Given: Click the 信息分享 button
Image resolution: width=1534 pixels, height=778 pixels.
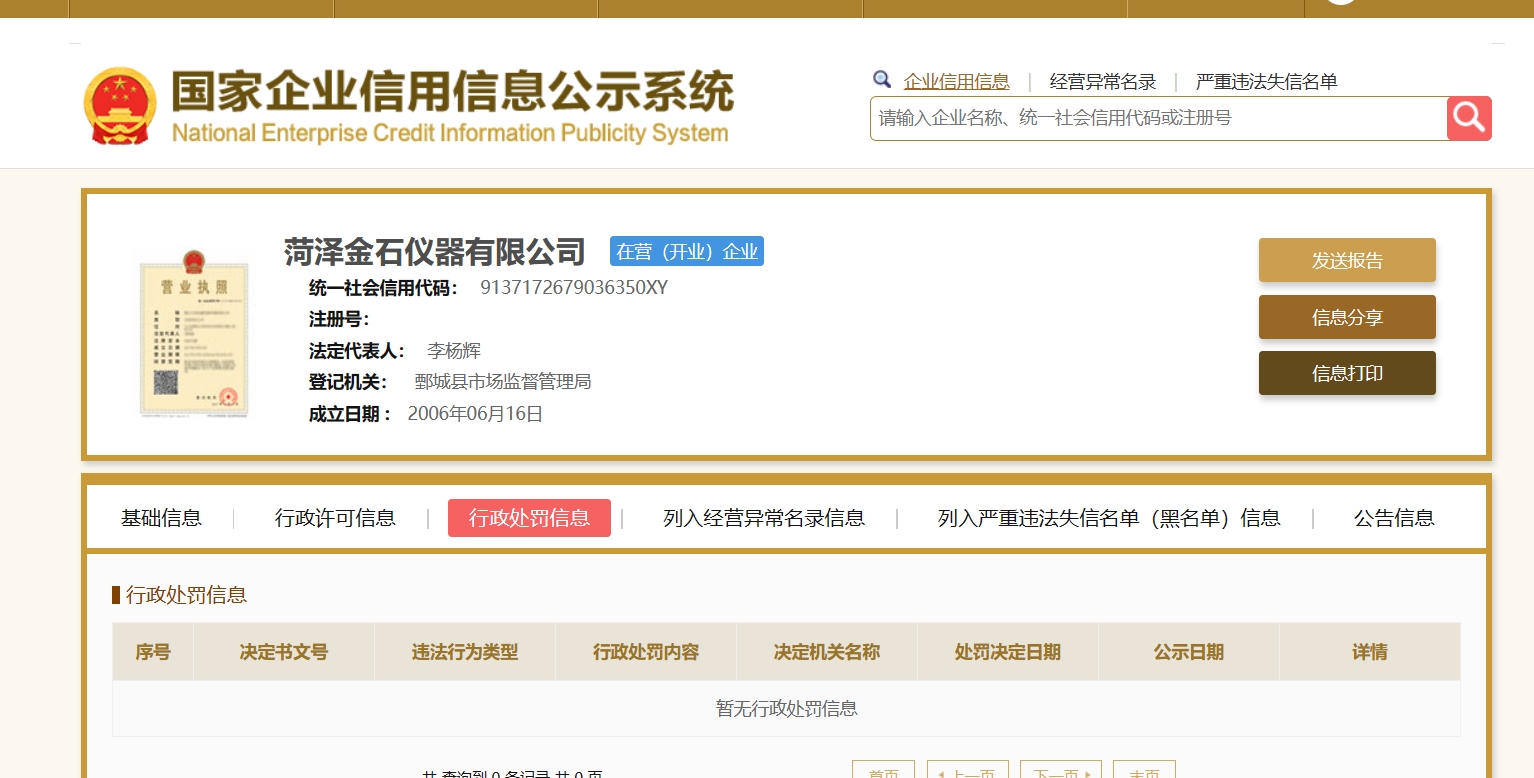Looking at the screenshot, I should point(1347,317).
